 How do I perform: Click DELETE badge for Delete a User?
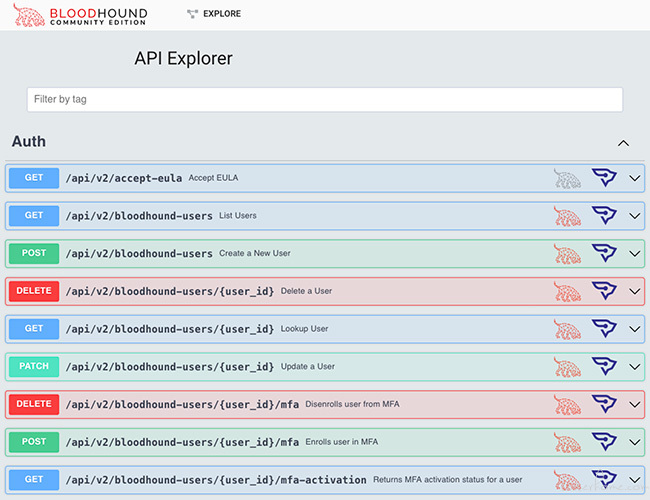34,291
